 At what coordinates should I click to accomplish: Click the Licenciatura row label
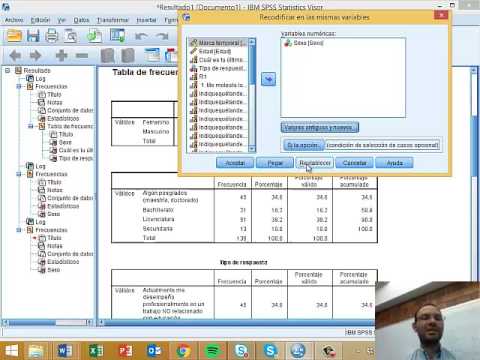point(158,219)
